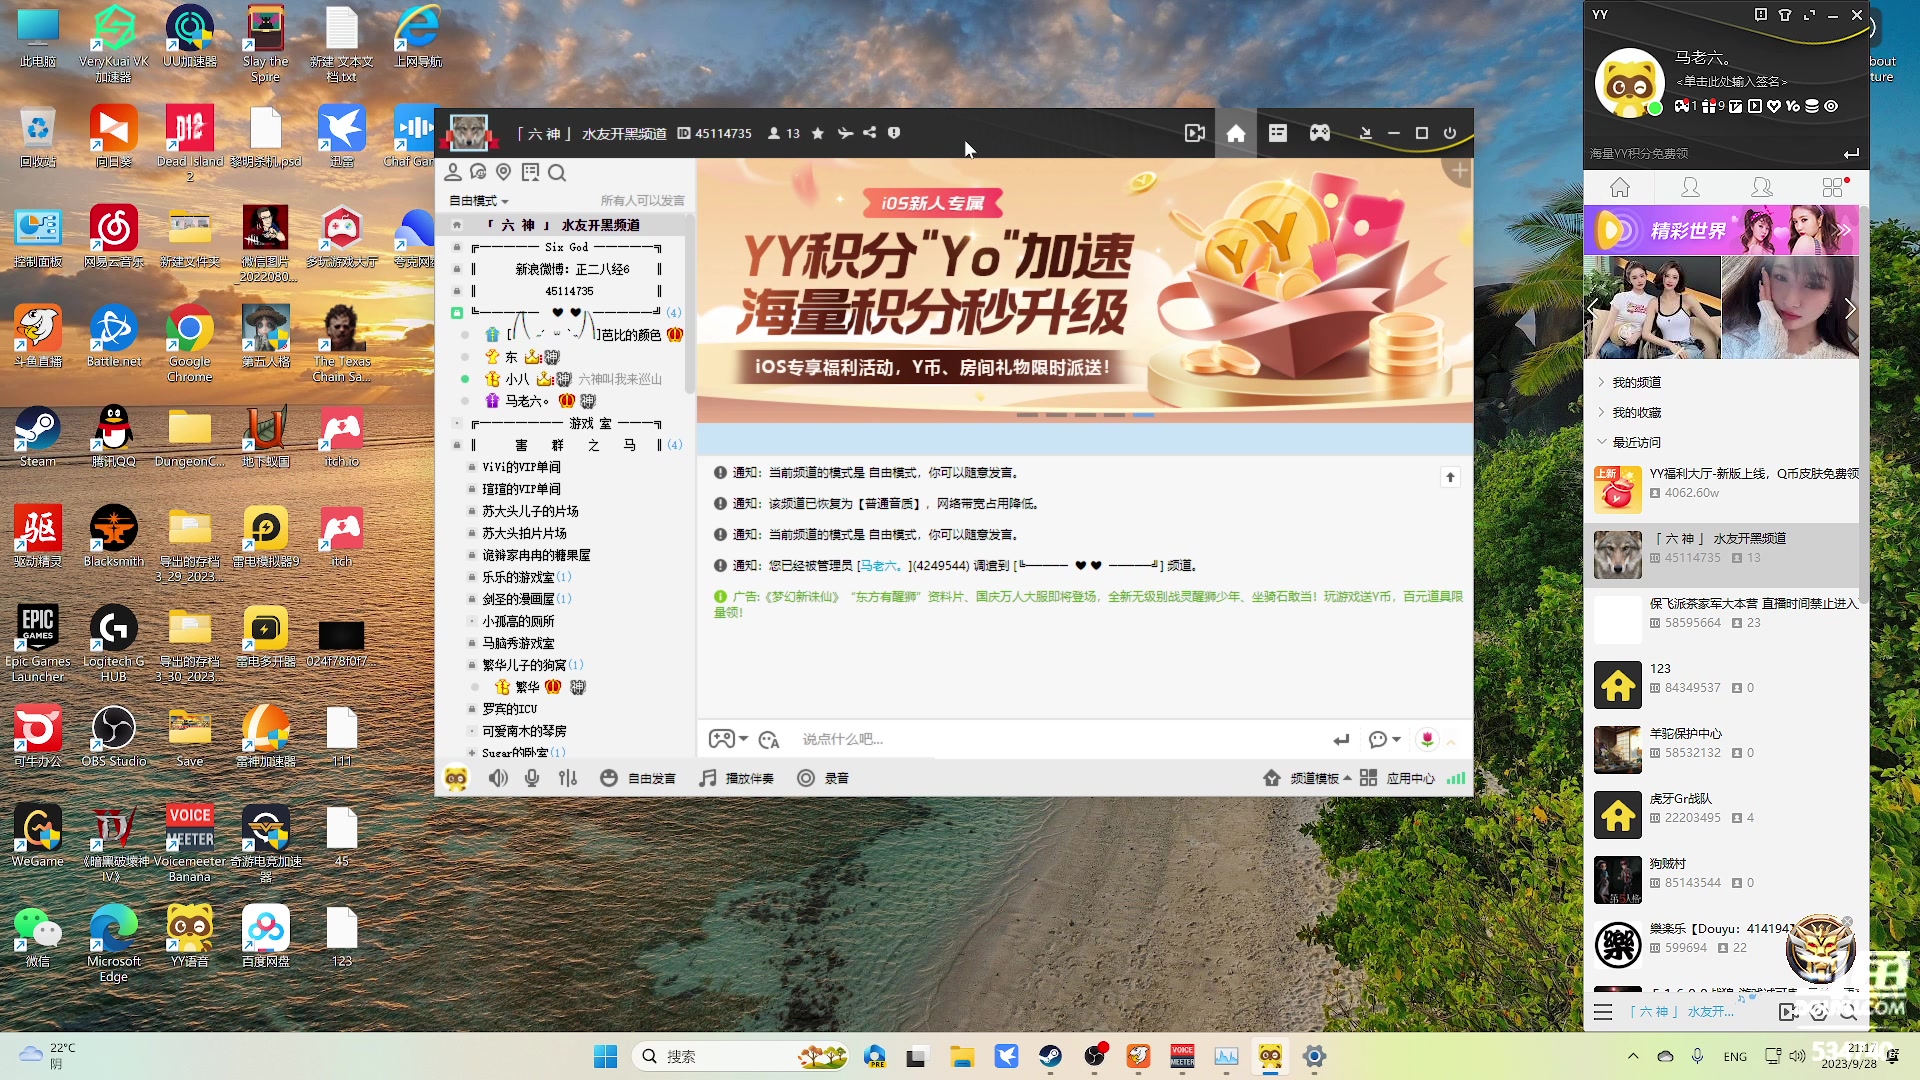
Task: Open the emoji and font icon in chat bar
Action: pos(768,739)
